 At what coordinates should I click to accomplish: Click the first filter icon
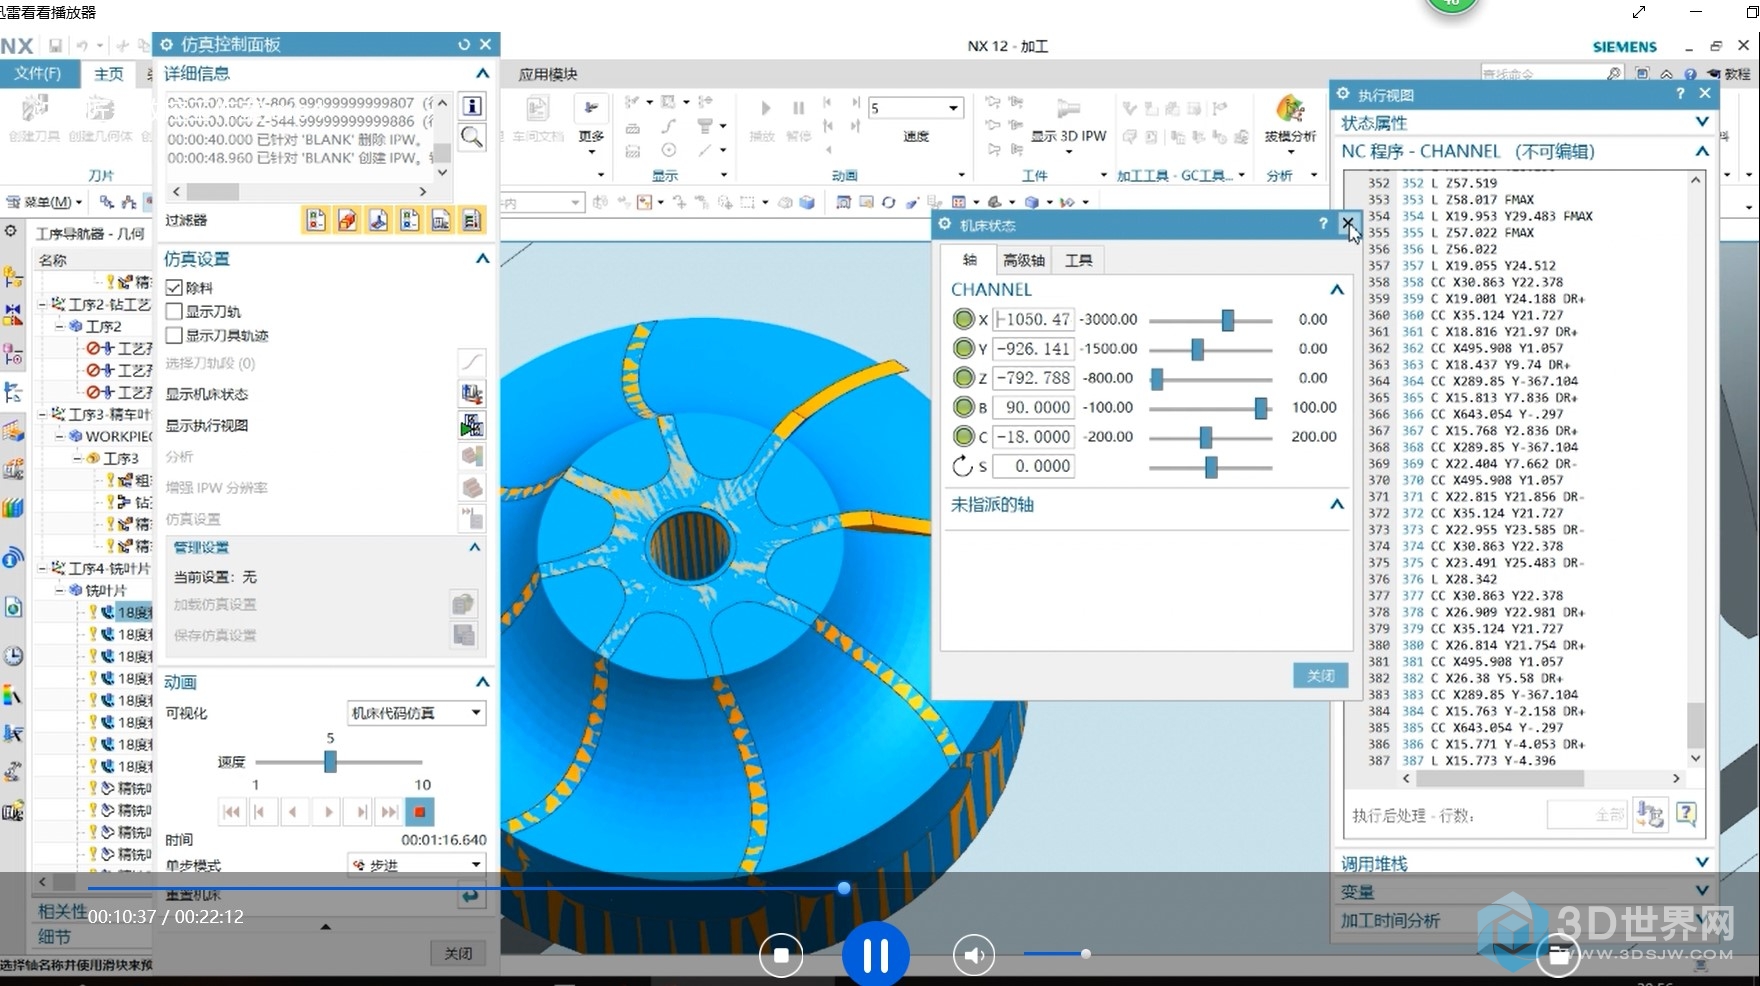coord(316,220)
